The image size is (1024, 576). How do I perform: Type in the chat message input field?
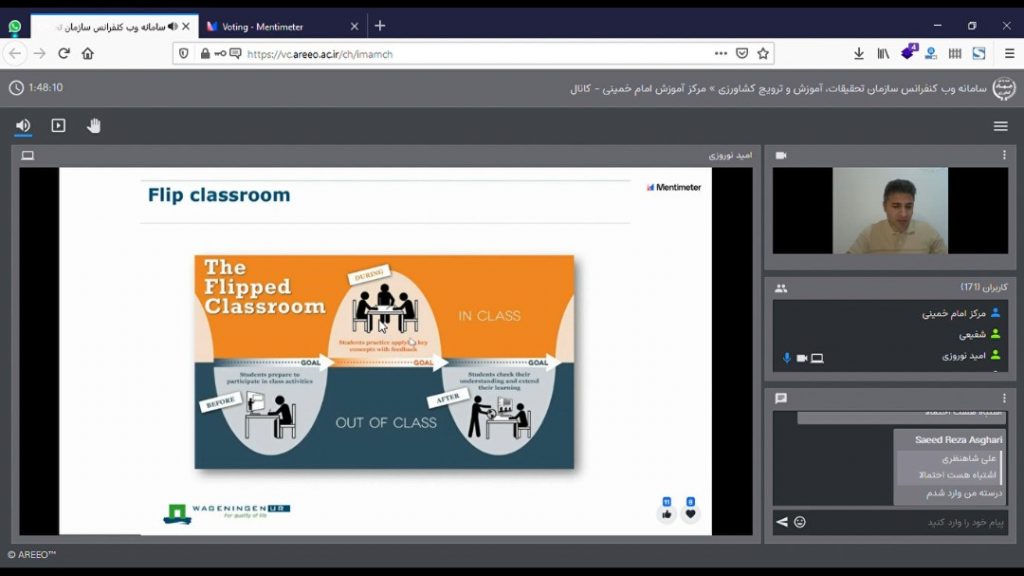click(900, 522)
